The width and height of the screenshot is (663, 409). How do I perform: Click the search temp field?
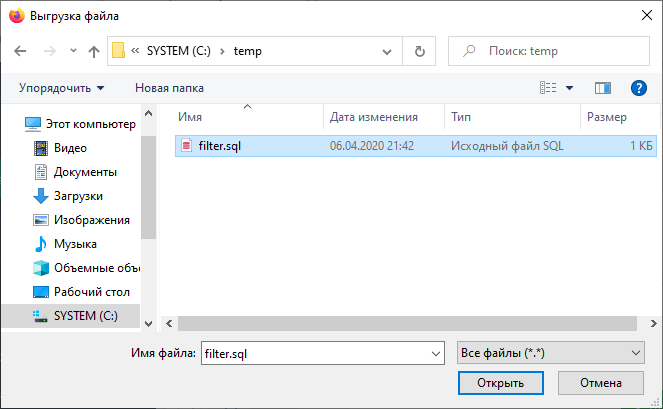click(548, 51)
